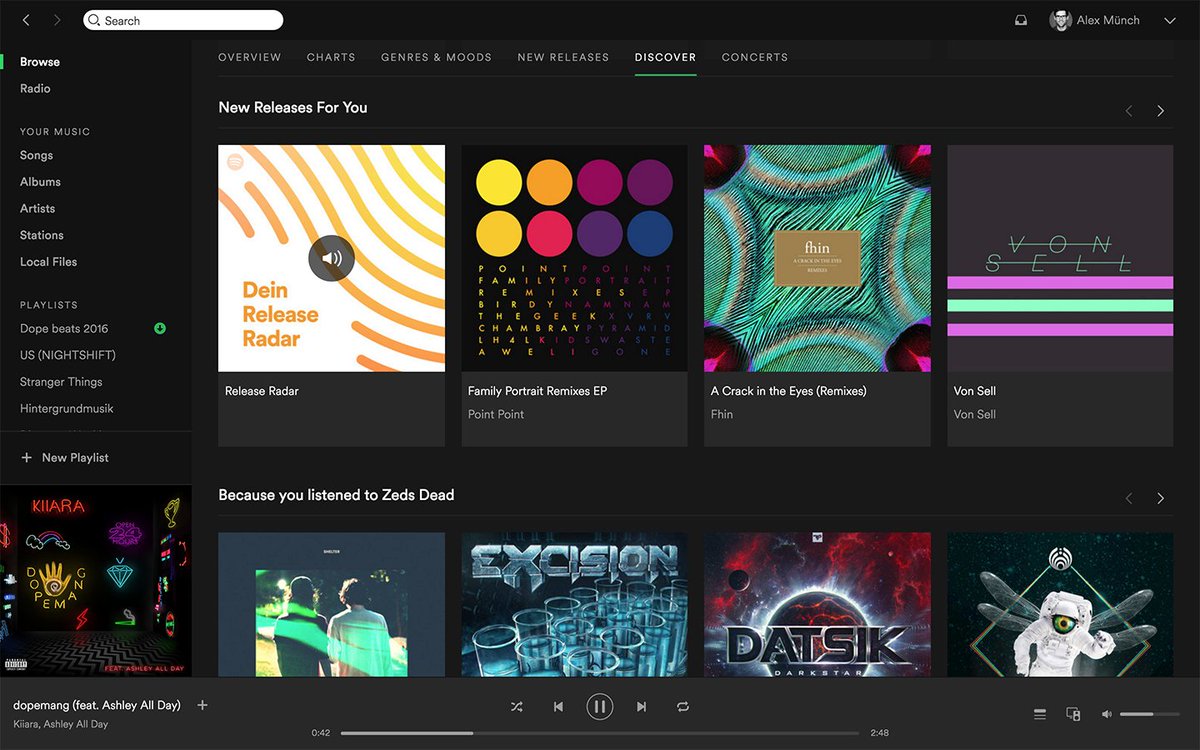
Task: Open the Family Portrait Remixes EP cover
Action: (574, 258)
